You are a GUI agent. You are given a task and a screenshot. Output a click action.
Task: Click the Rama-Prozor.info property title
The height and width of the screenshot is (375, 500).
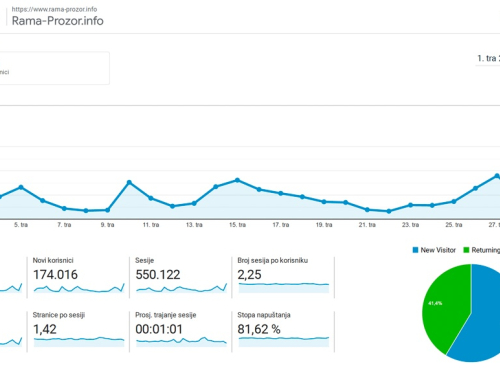pos(58,21)
